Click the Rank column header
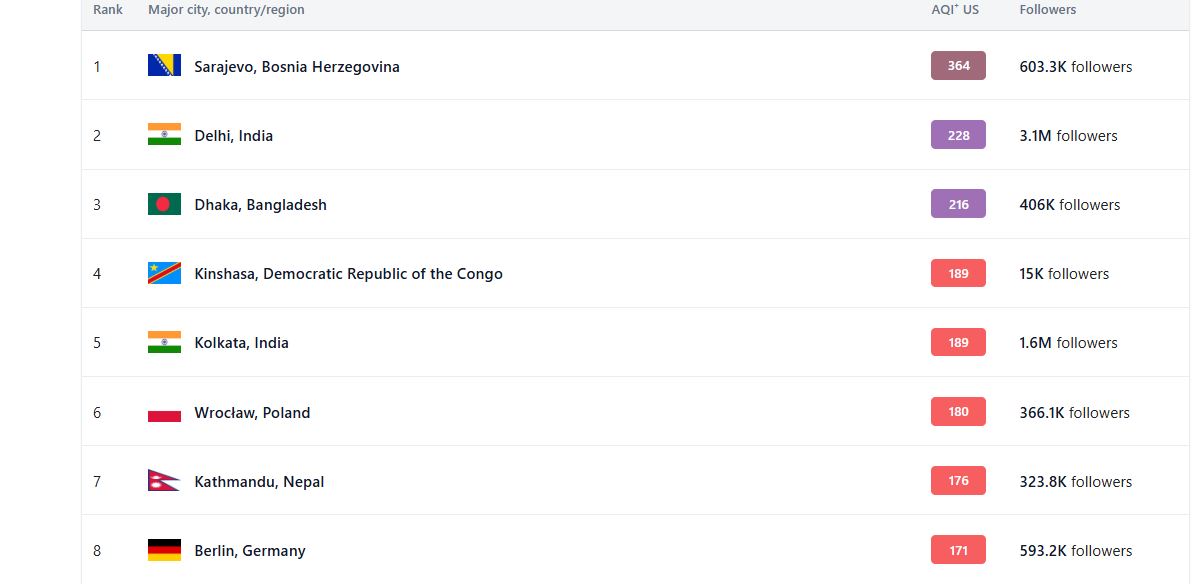The image size is (1203, 584). click(x=108, y=10)
